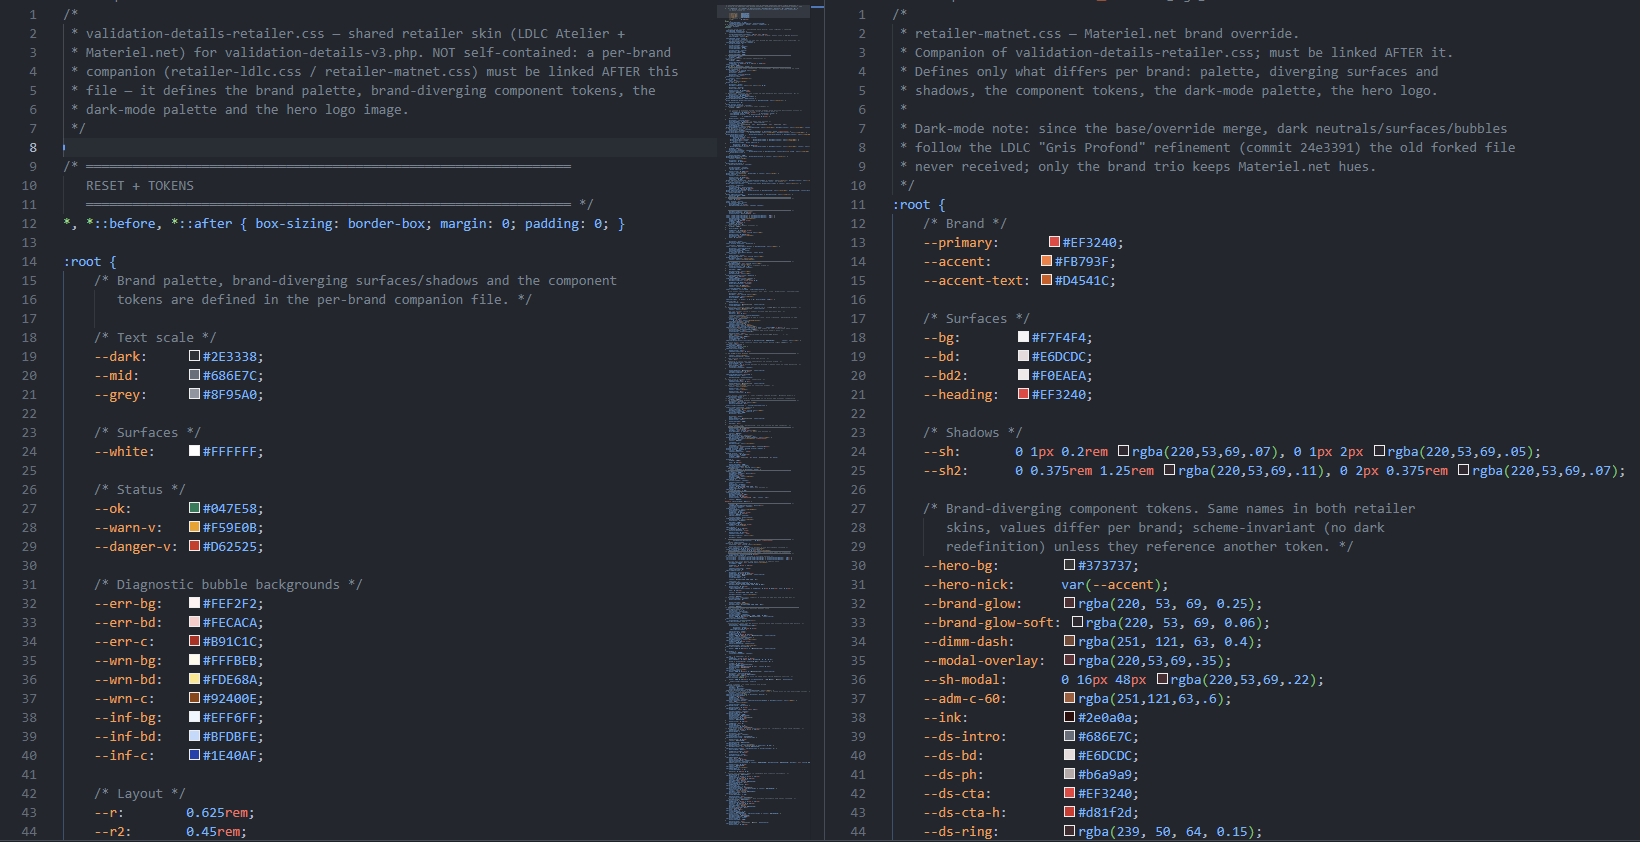The width and height of the screenshot is (1640, 842).
Task: Open the --bd #E6DCDC swatch in Surfaces block
Action: coord(1023,356)
